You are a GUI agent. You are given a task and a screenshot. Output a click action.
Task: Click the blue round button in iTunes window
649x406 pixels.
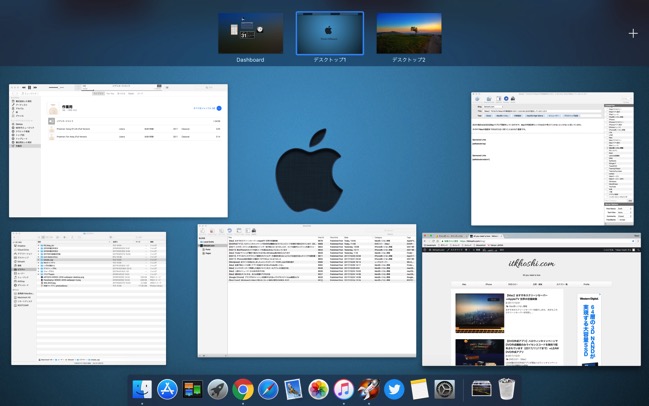click(x=219, y=108)
